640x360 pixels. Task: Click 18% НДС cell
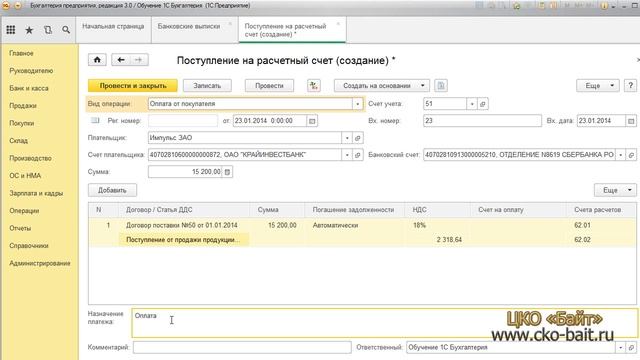438,225
